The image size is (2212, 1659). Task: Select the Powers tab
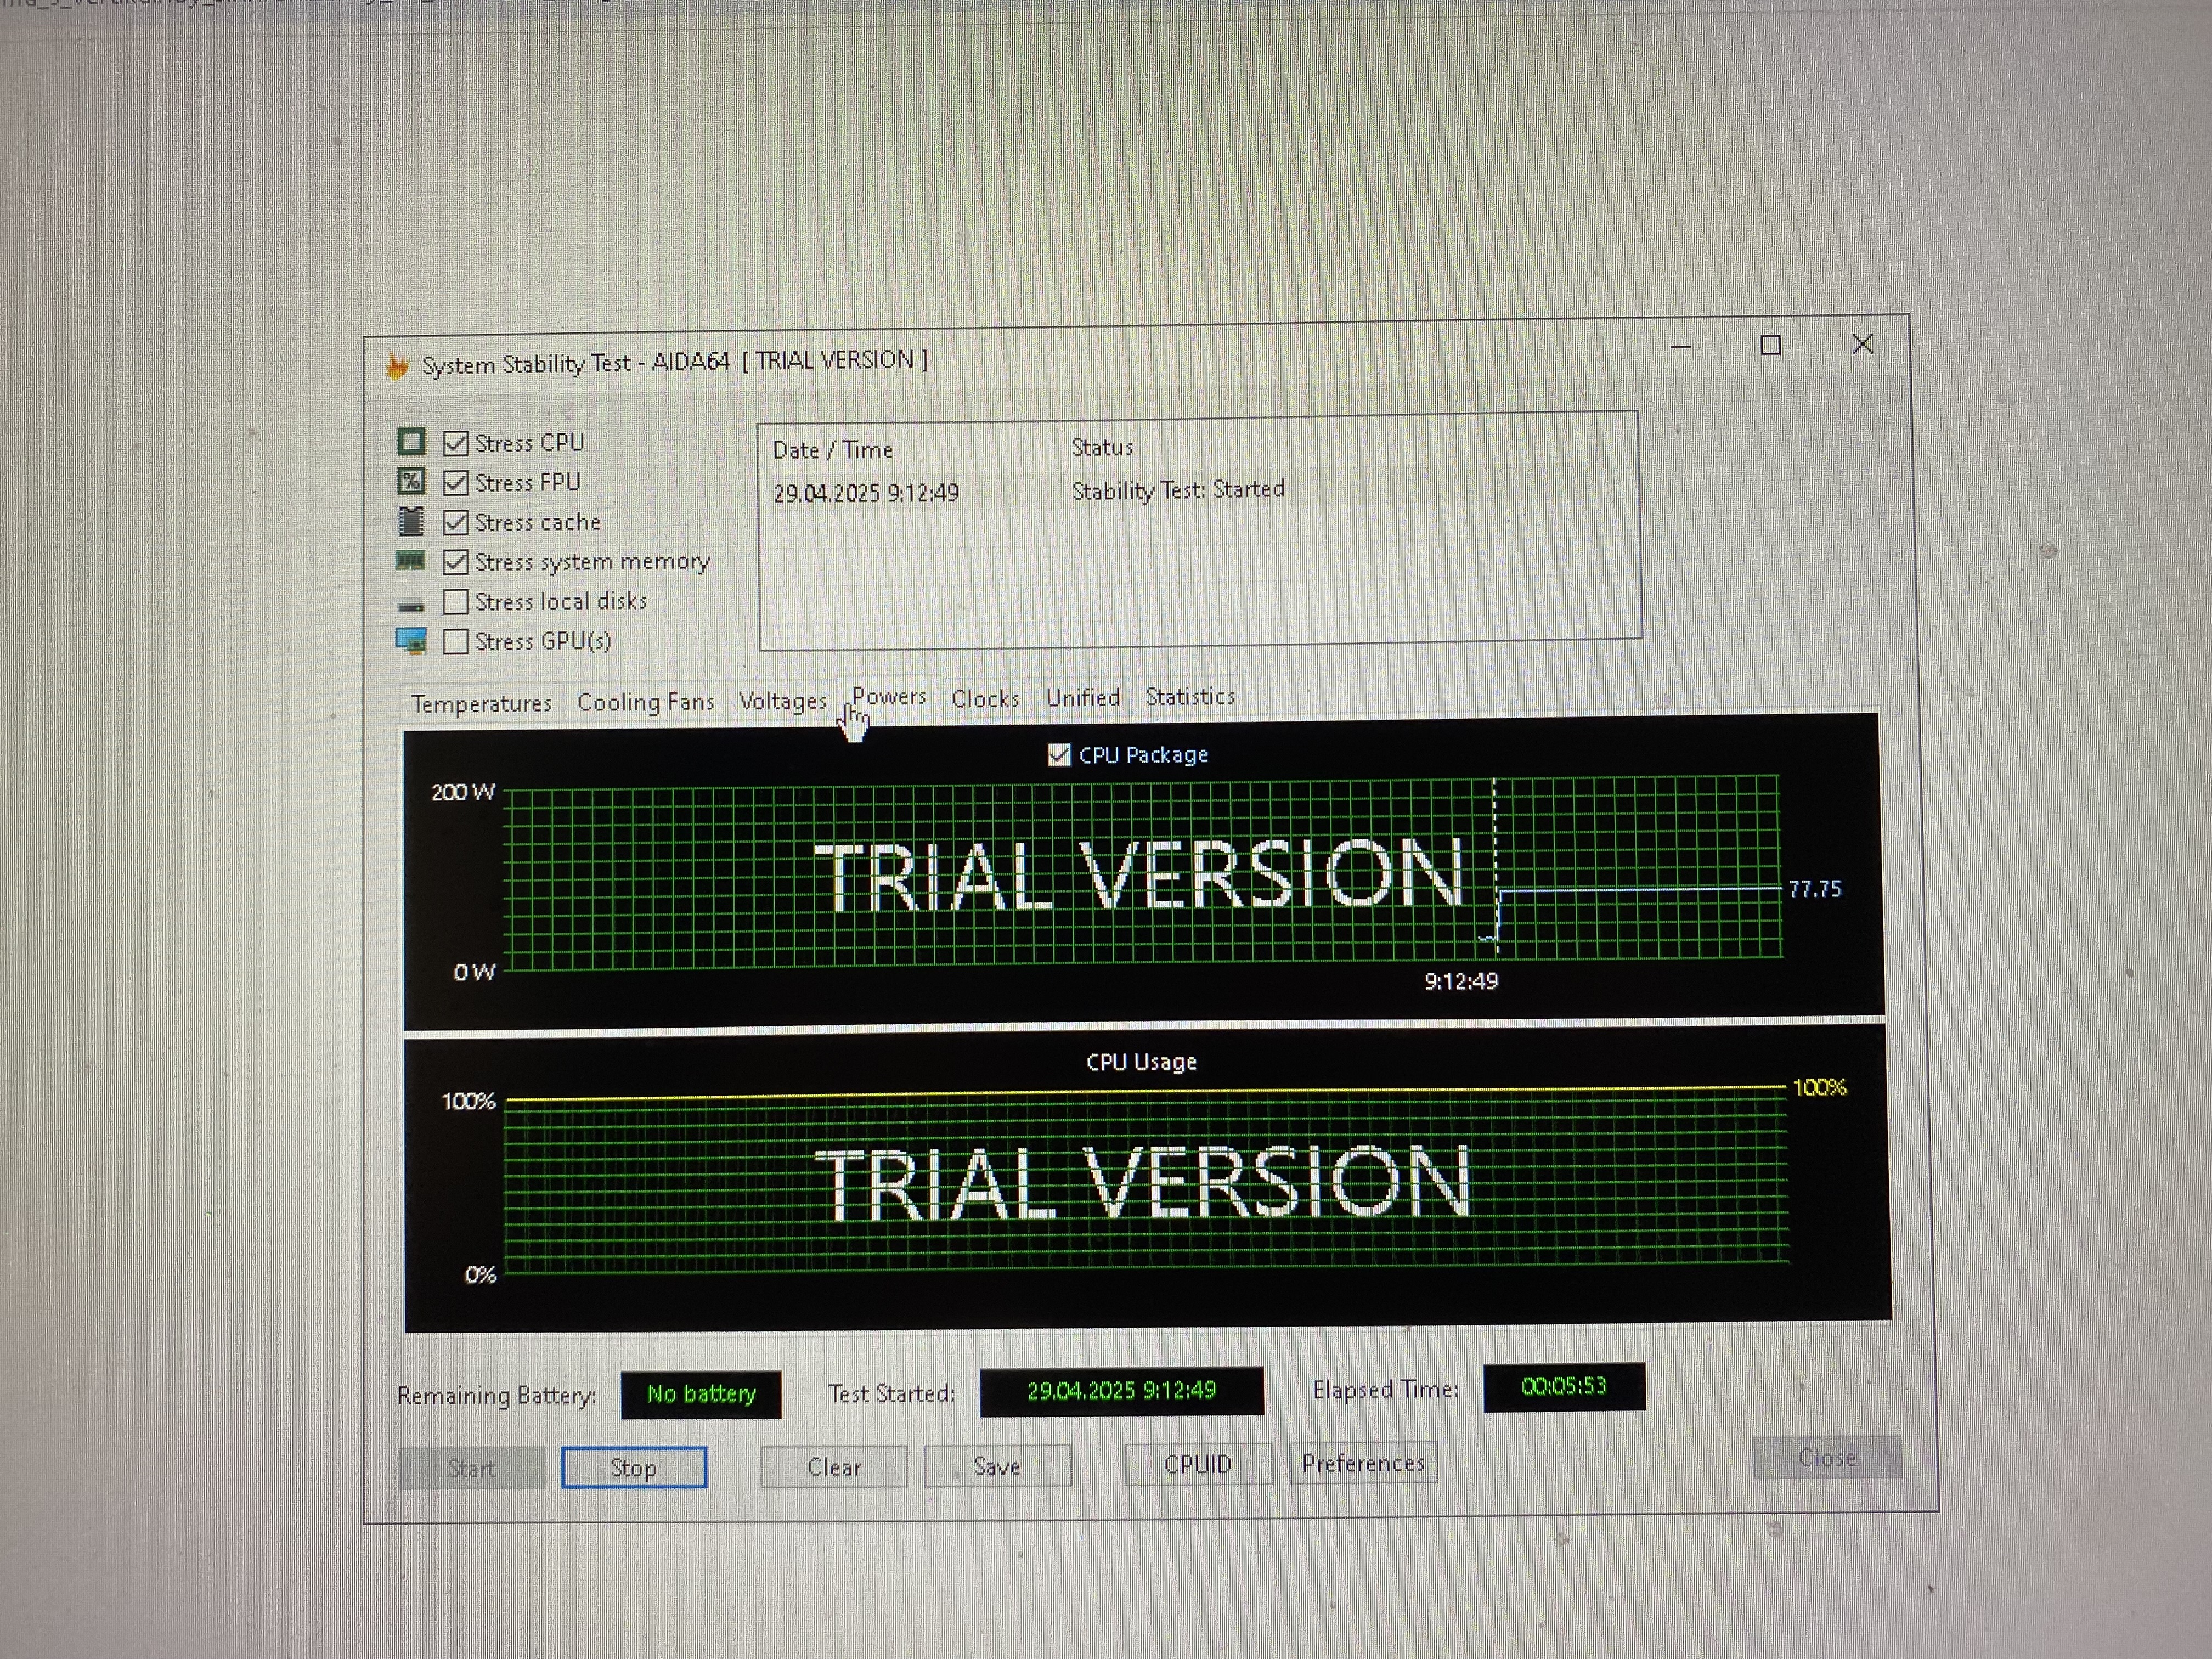pos(889,697)
